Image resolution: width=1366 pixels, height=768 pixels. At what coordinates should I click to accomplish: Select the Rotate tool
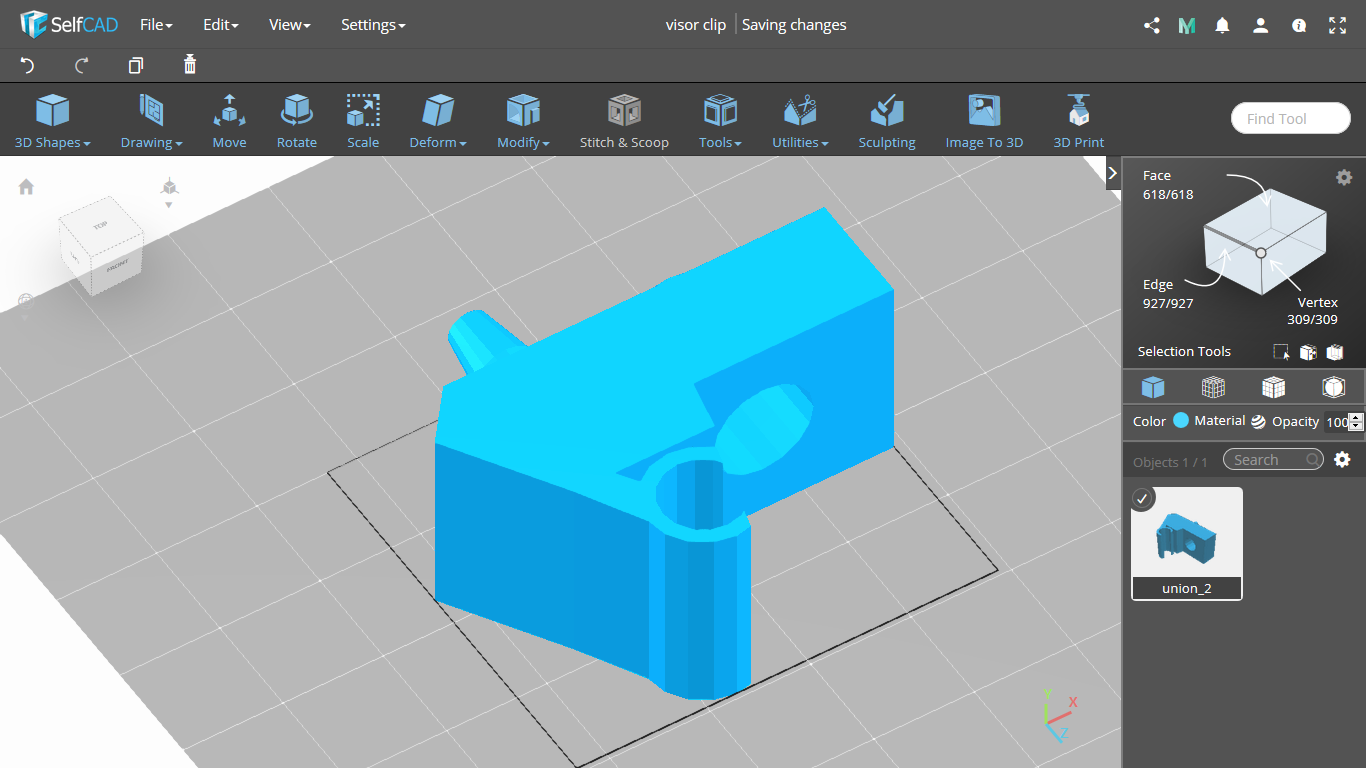click(x=297, y=121)
